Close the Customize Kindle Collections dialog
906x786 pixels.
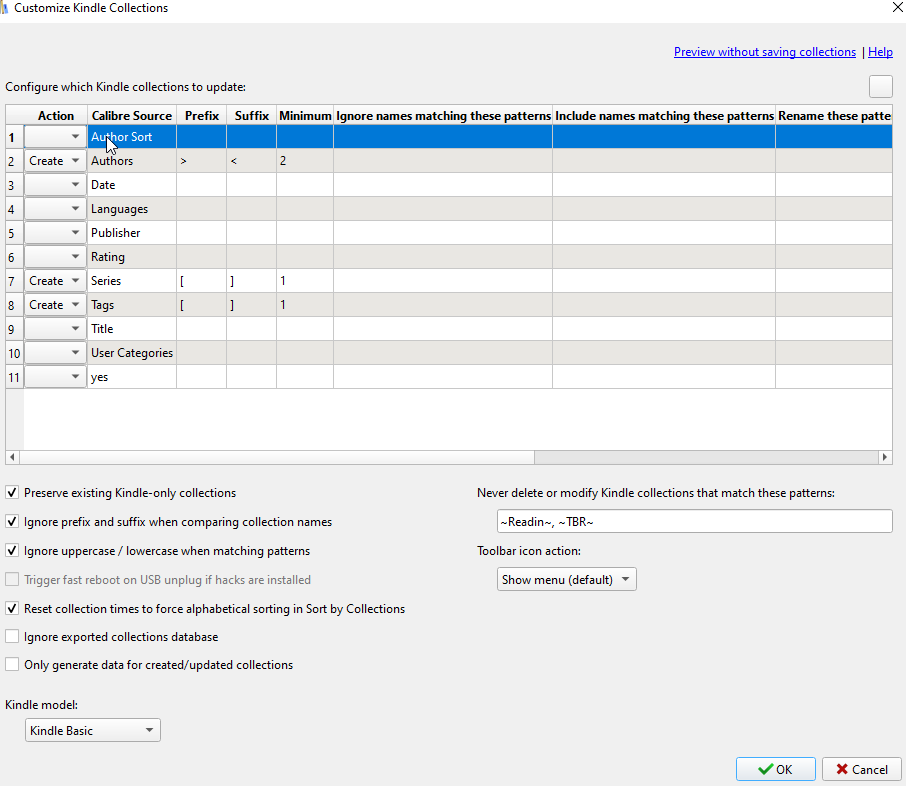pos(898,8)
